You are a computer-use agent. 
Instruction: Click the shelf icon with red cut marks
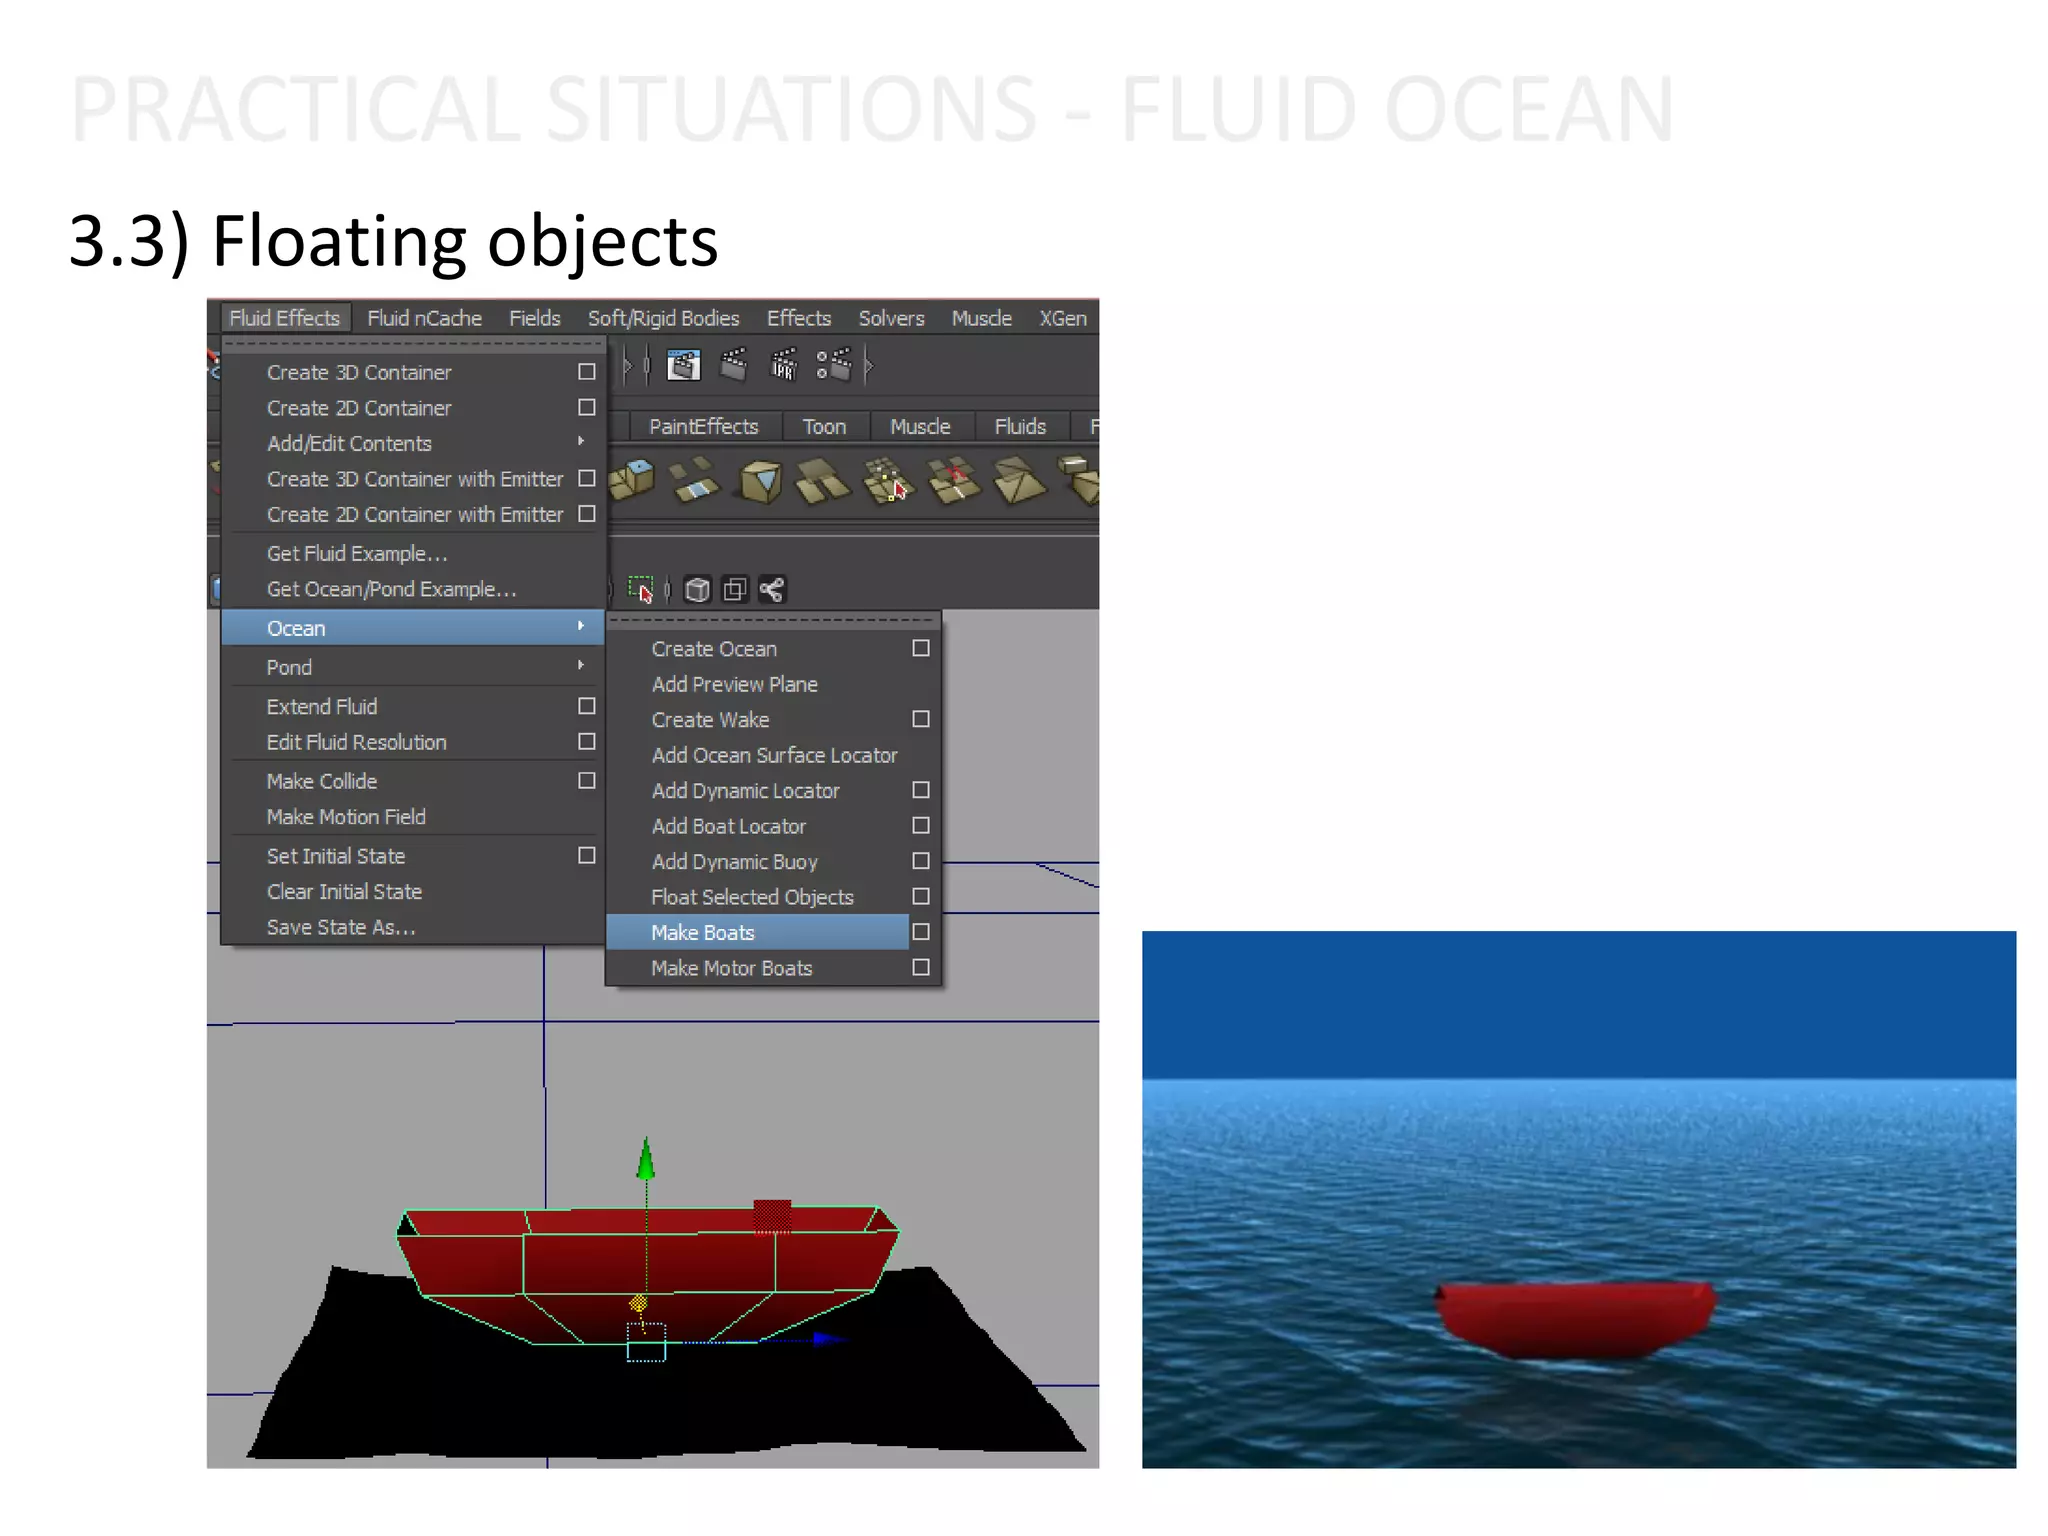pyautogui.click(x=953, y=481)
